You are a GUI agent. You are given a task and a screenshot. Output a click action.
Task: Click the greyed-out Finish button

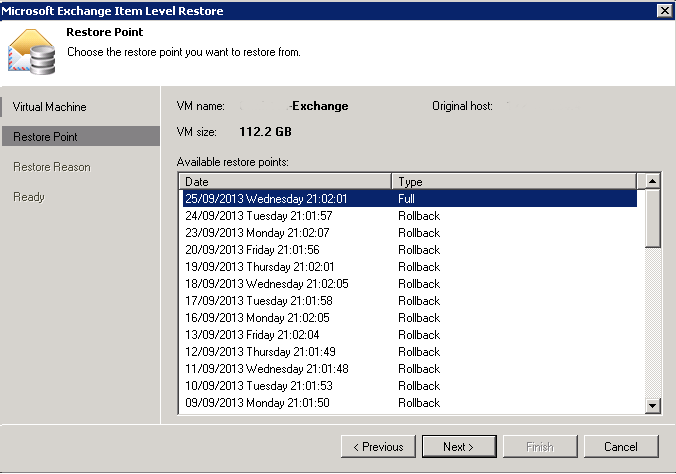coord(540,446)
